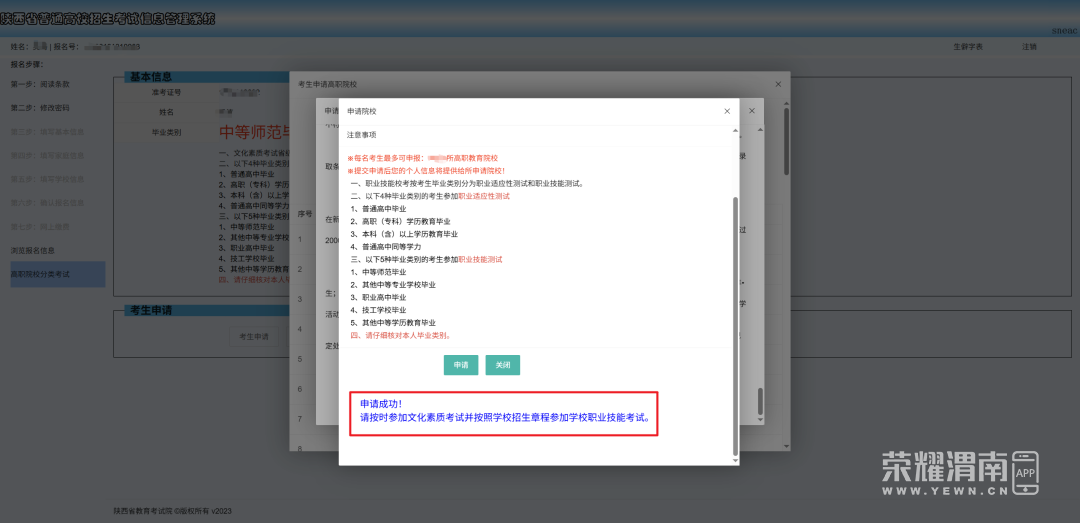Viewport: 1080px width, 523px height.
Task: Click the 注意事项 heading in the dialog
Action: coord(362,134)
